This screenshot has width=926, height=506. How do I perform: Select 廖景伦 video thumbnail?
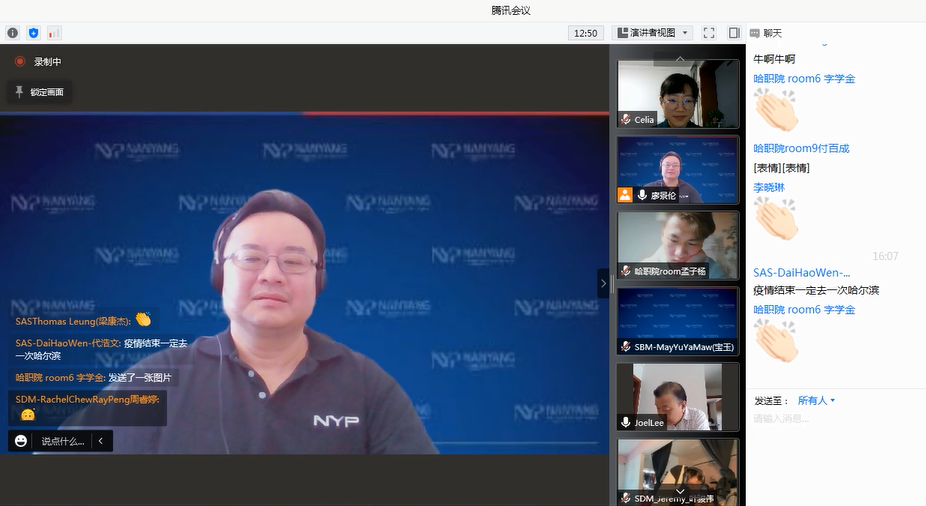point(678,170)
